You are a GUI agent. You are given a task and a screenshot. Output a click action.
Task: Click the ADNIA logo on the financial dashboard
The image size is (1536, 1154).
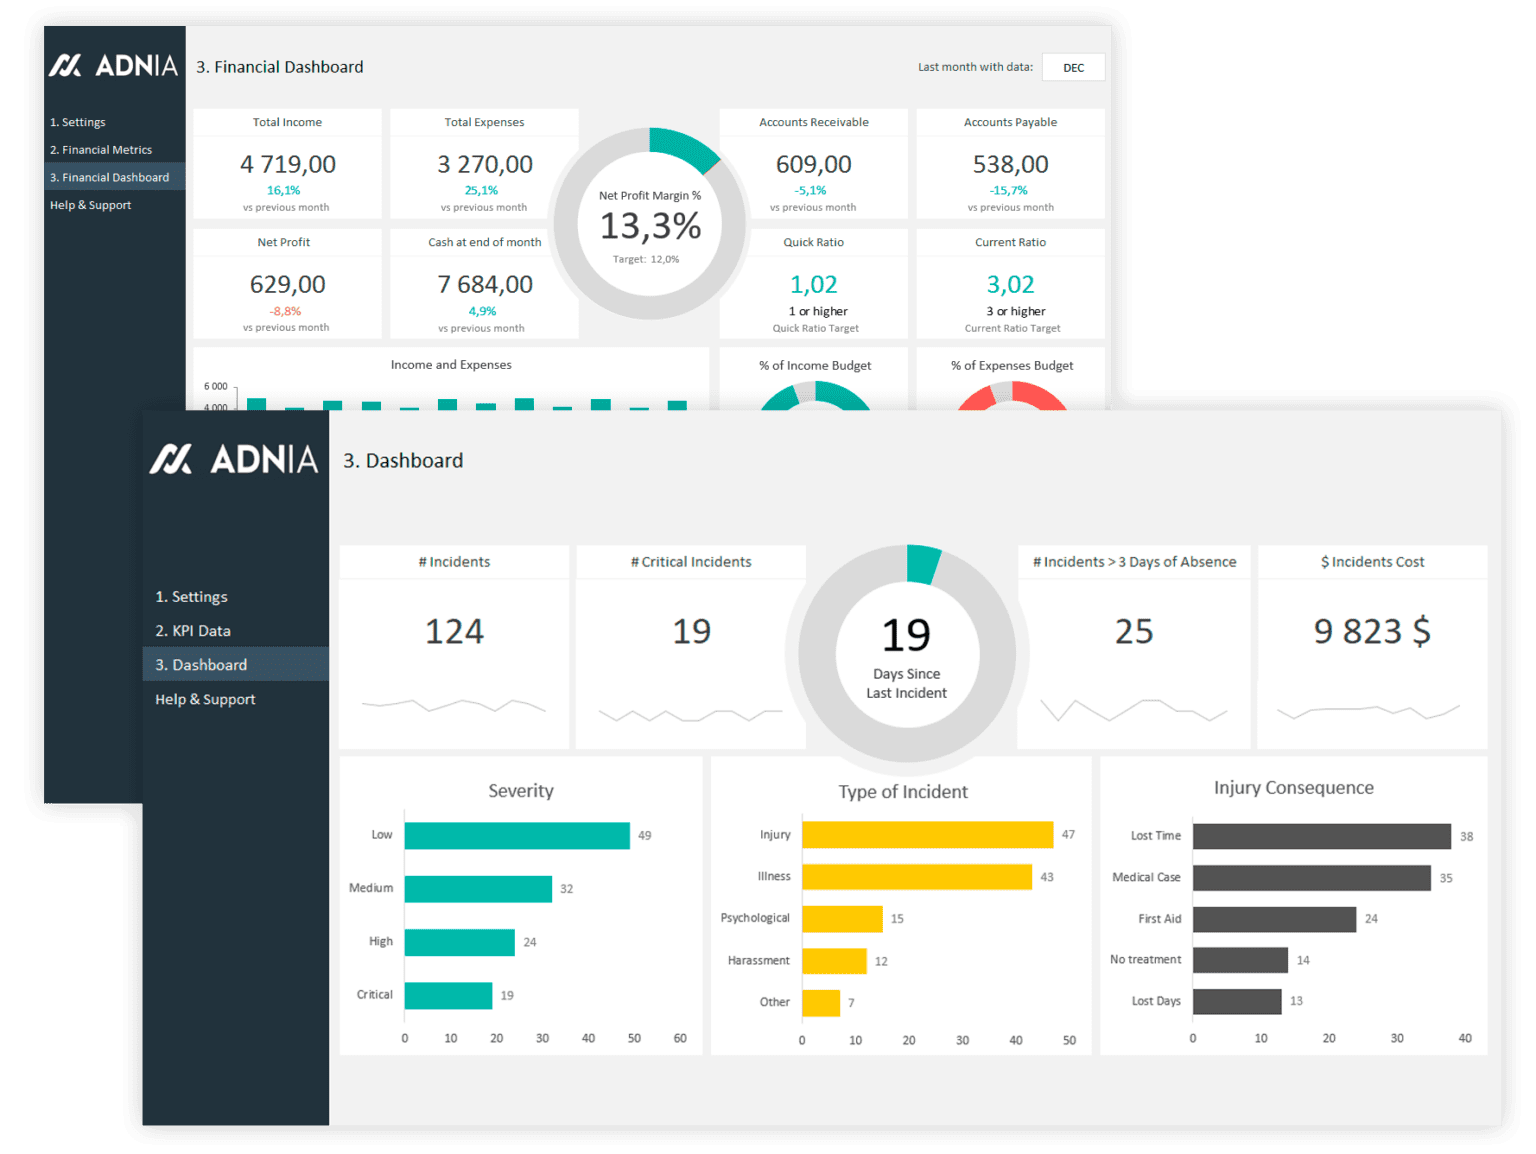click(114, 64)
